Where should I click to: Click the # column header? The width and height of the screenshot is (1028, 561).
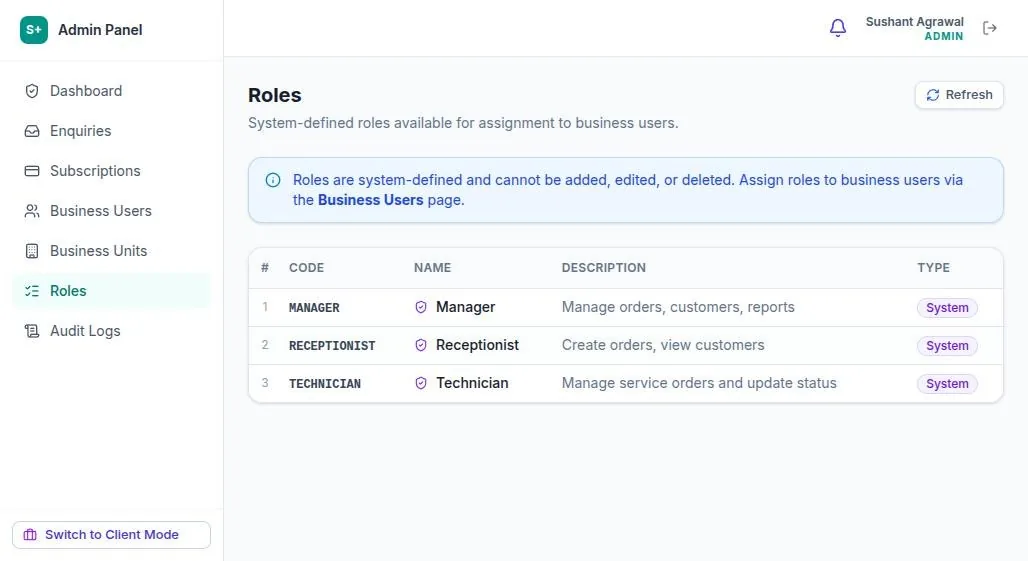(265, 267)
